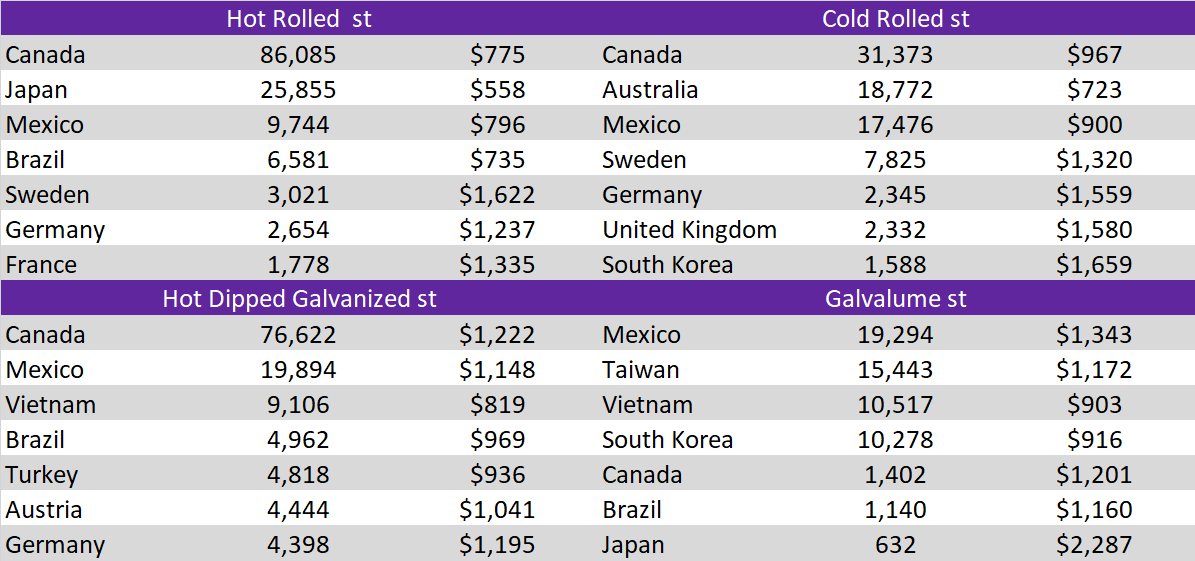Click Japan's Hot Rolled price $558
The height and width of the screenshot is (561, 1195).
coord(497,89)
